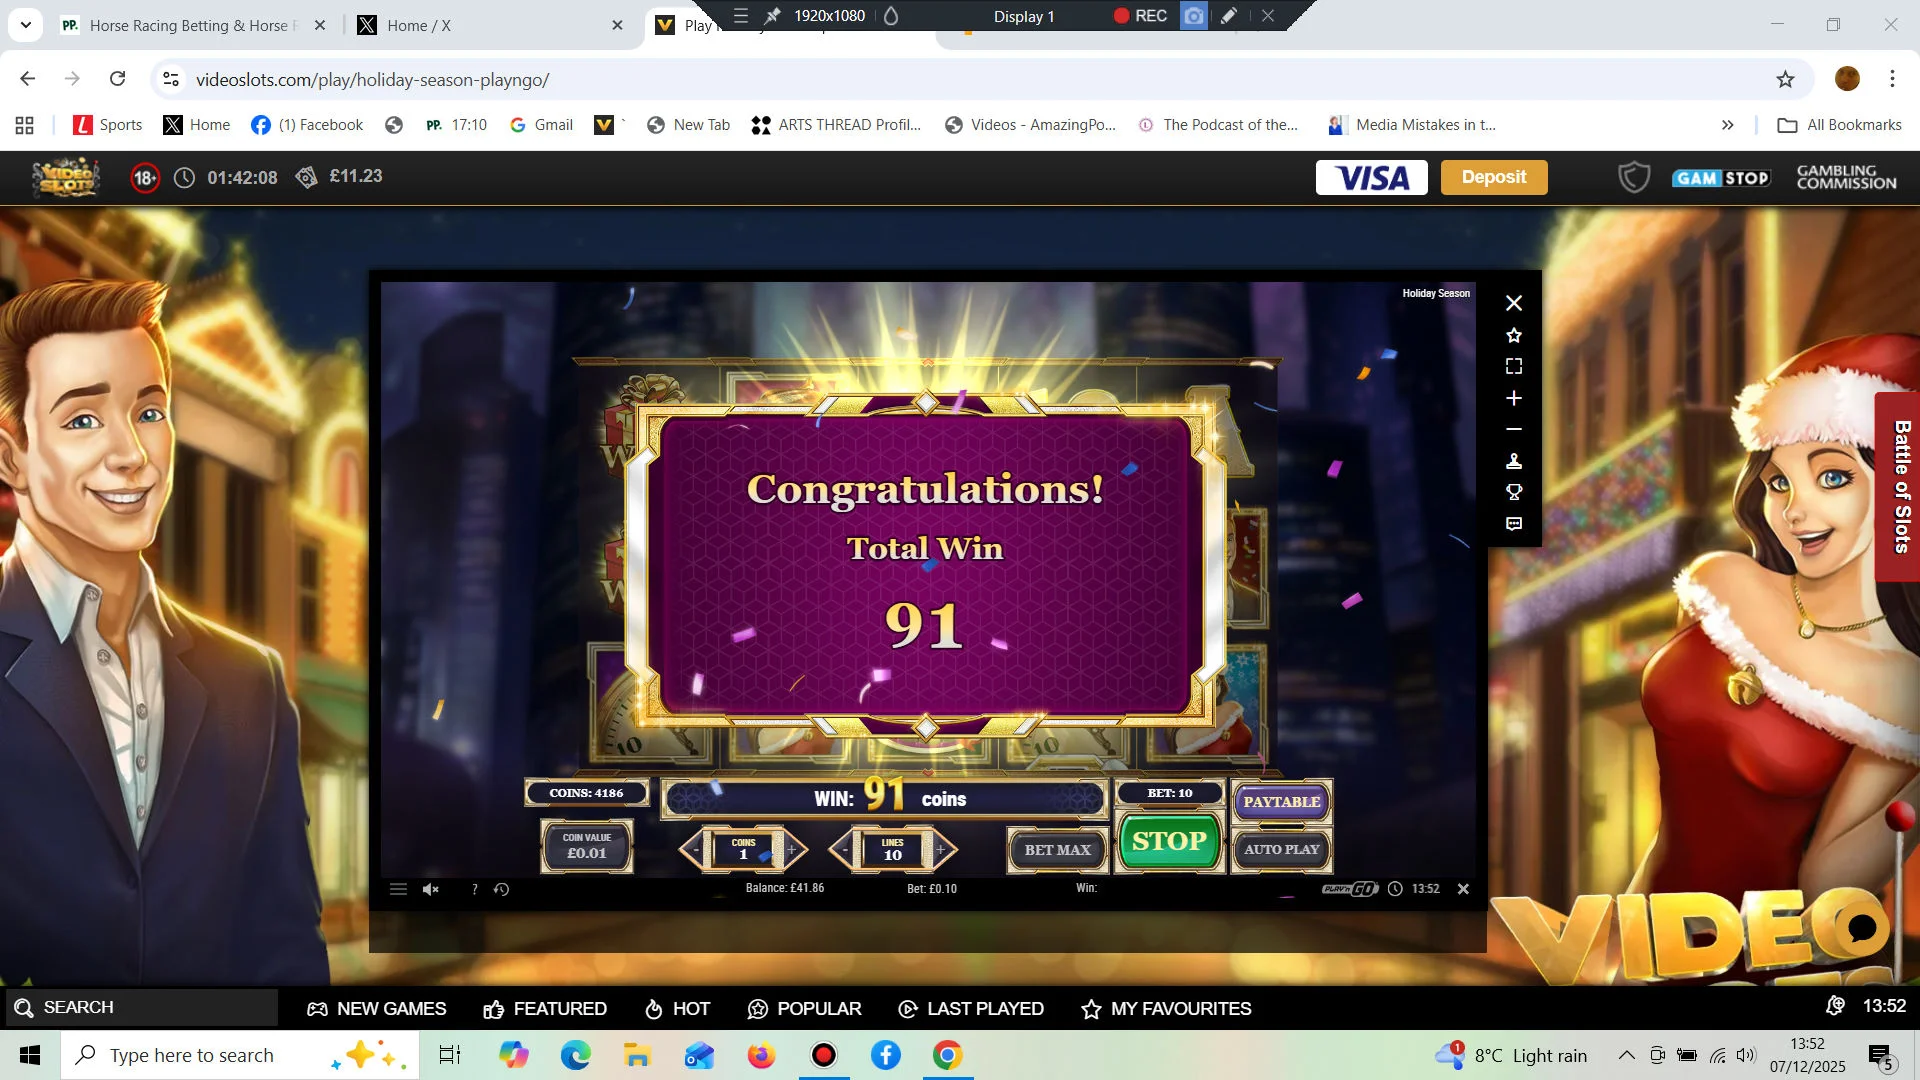This screenshot has height=1080, width=1920.
Task: Click the Deposit button
Action: point(1494,177)
